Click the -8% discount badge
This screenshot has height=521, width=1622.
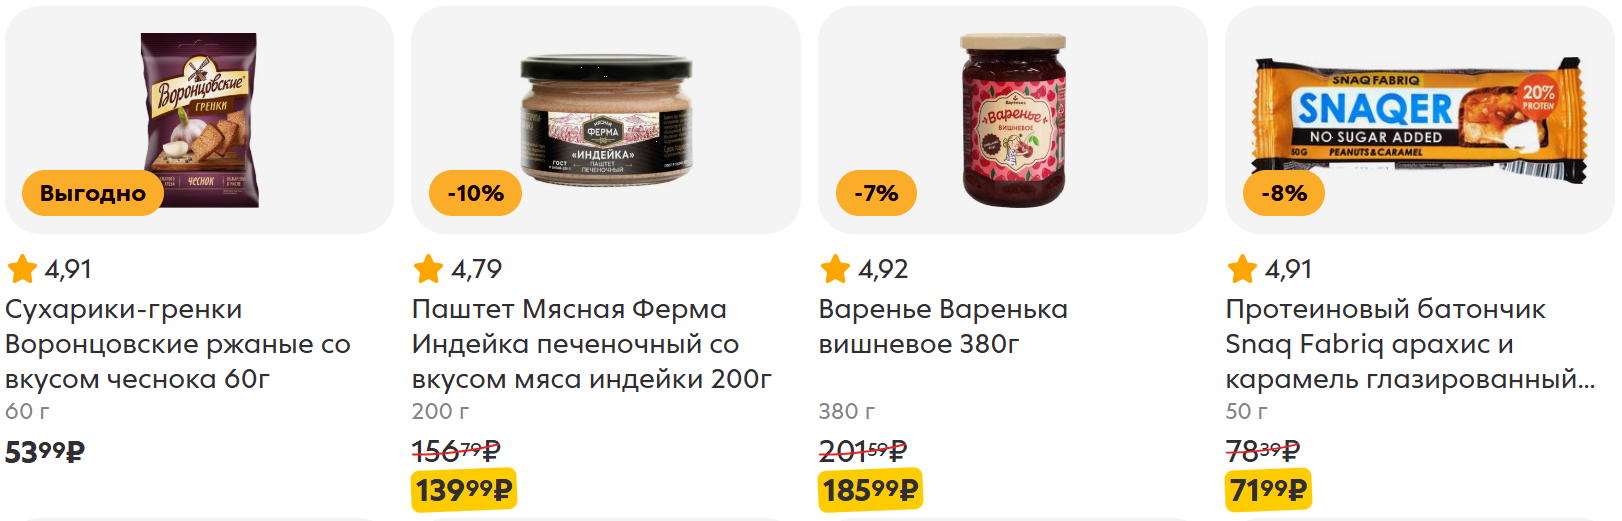point(1284,193)
